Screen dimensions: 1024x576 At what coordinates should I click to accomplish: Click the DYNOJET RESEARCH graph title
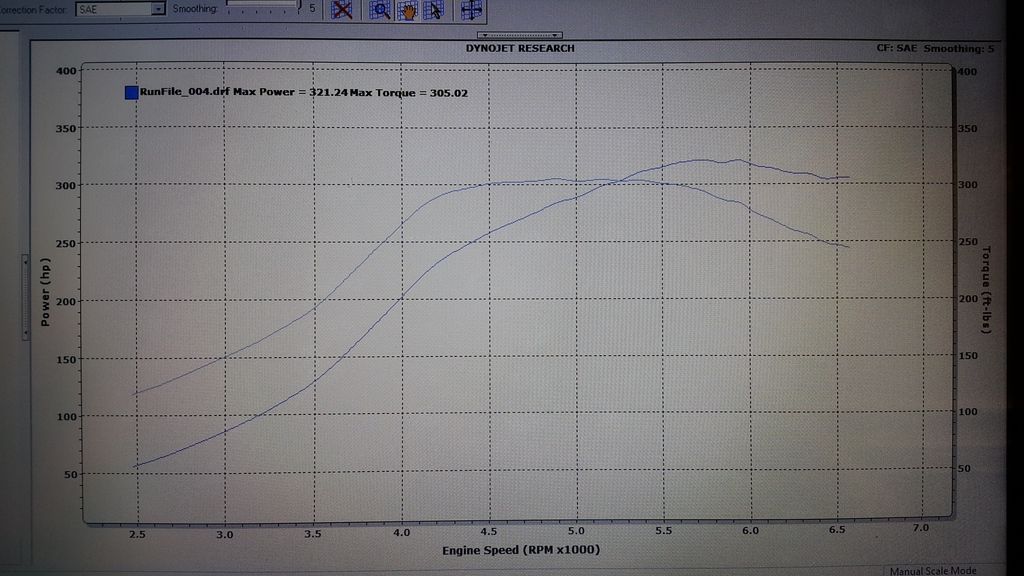(520, 48)
